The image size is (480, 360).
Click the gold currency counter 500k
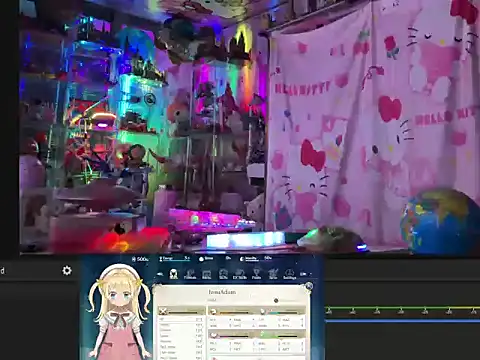point(140,259)
